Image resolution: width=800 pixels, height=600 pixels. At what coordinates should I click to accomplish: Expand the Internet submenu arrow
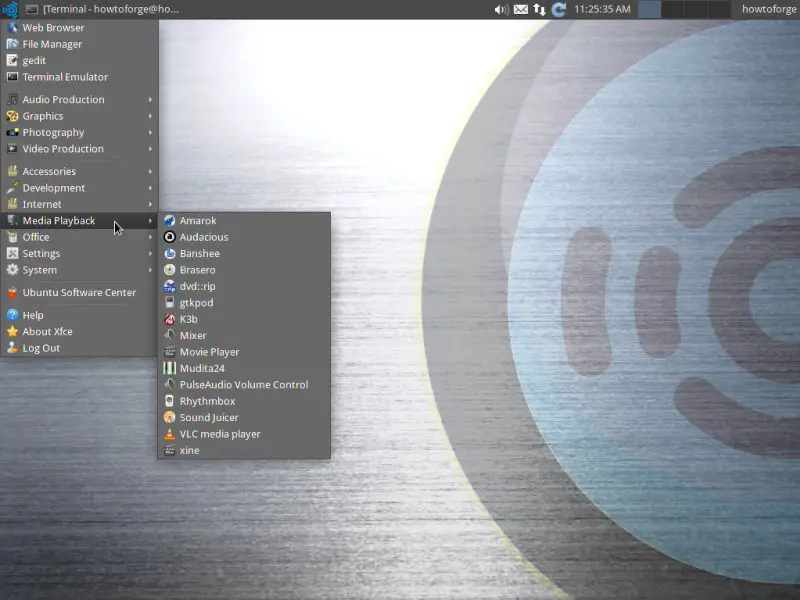click(150, 205)
